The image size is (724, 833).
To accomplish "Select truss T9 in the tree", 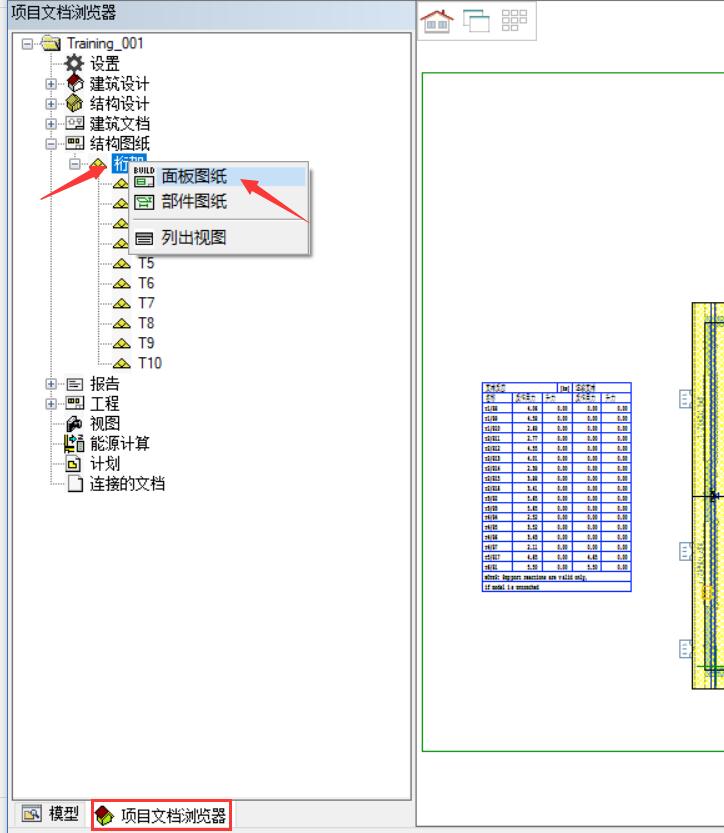I will 146,344.
